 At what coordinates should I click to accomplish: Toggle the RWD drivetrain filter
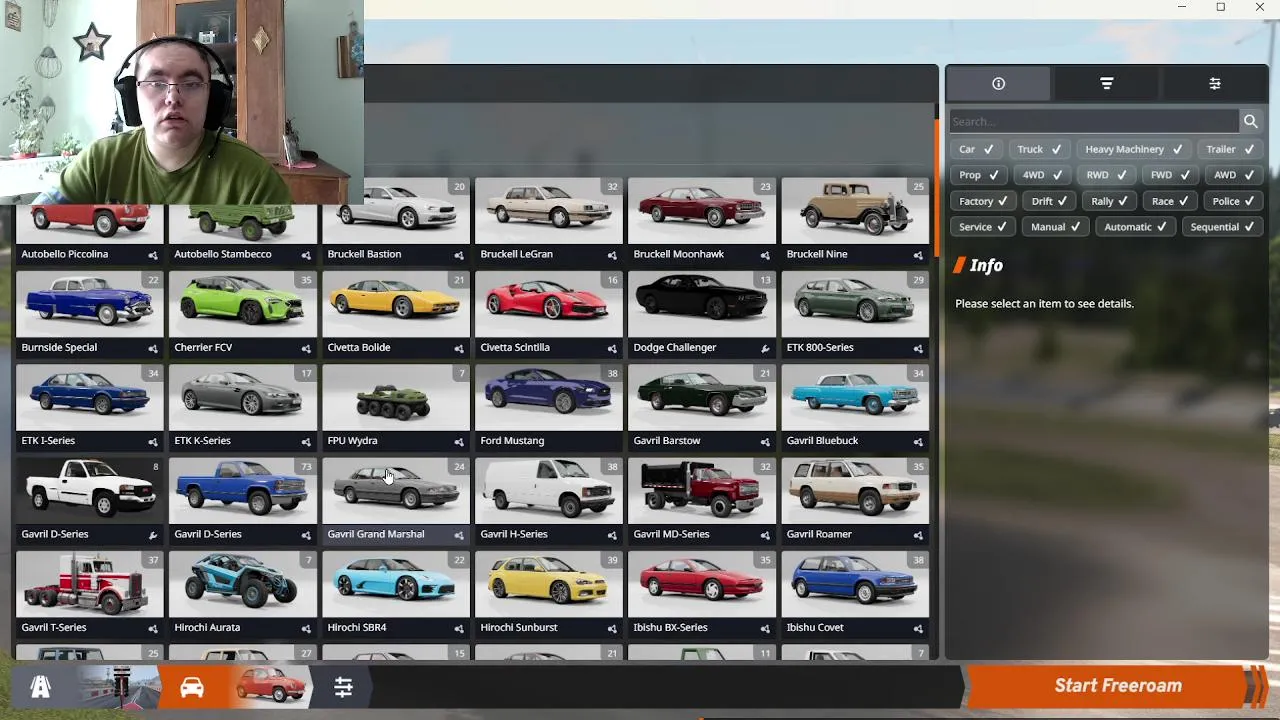[1106, 175]
